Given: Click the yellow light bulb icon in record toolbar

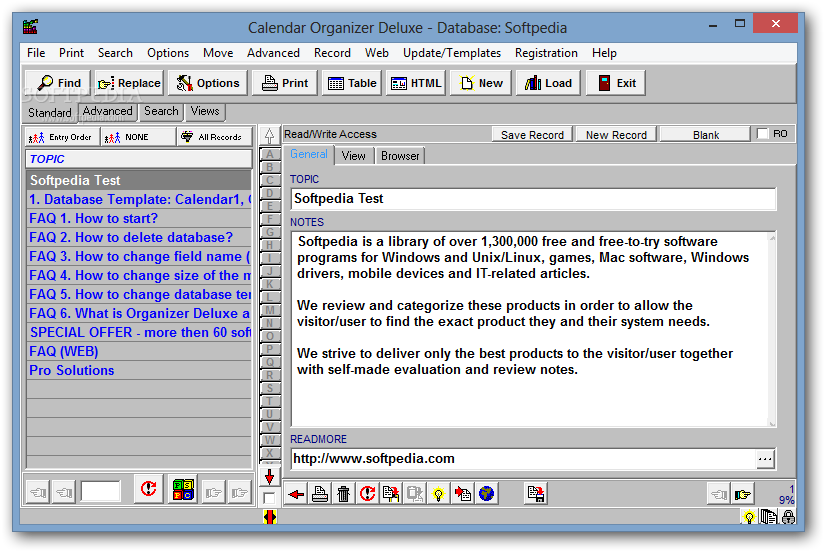Looking at the screenshot, I should 438,494.
